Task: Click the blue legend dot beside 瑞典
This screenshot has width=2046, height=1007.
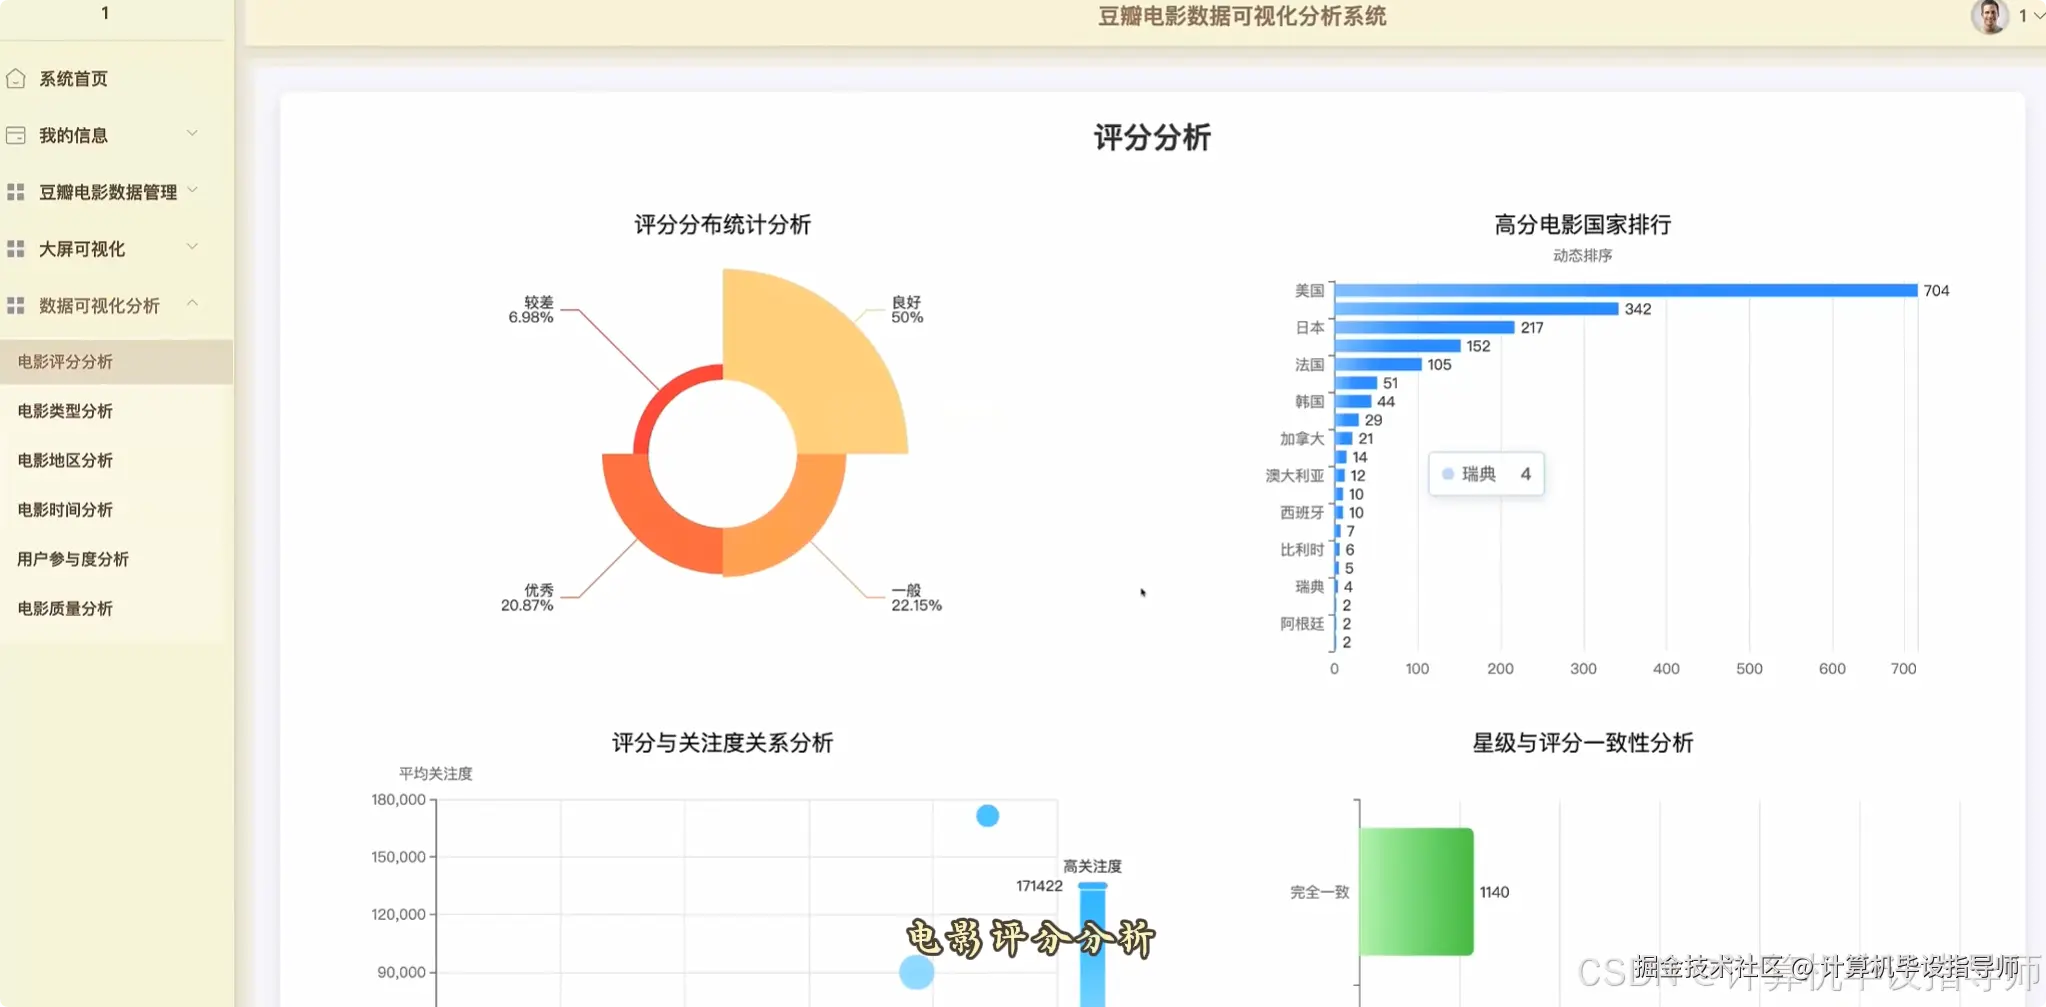Action: click(1447, 474)
